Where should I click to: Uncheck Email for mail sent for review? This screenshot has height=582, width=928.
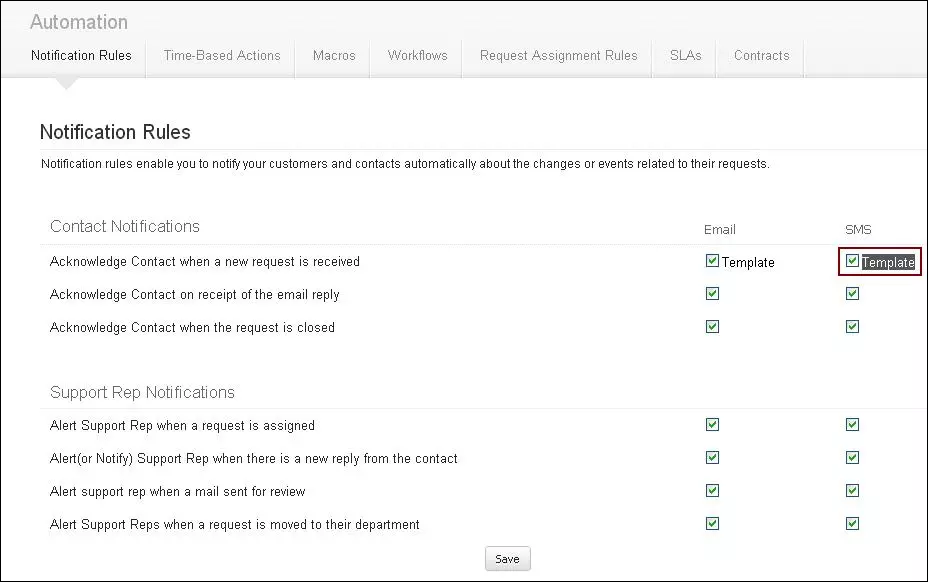point(712,491)
